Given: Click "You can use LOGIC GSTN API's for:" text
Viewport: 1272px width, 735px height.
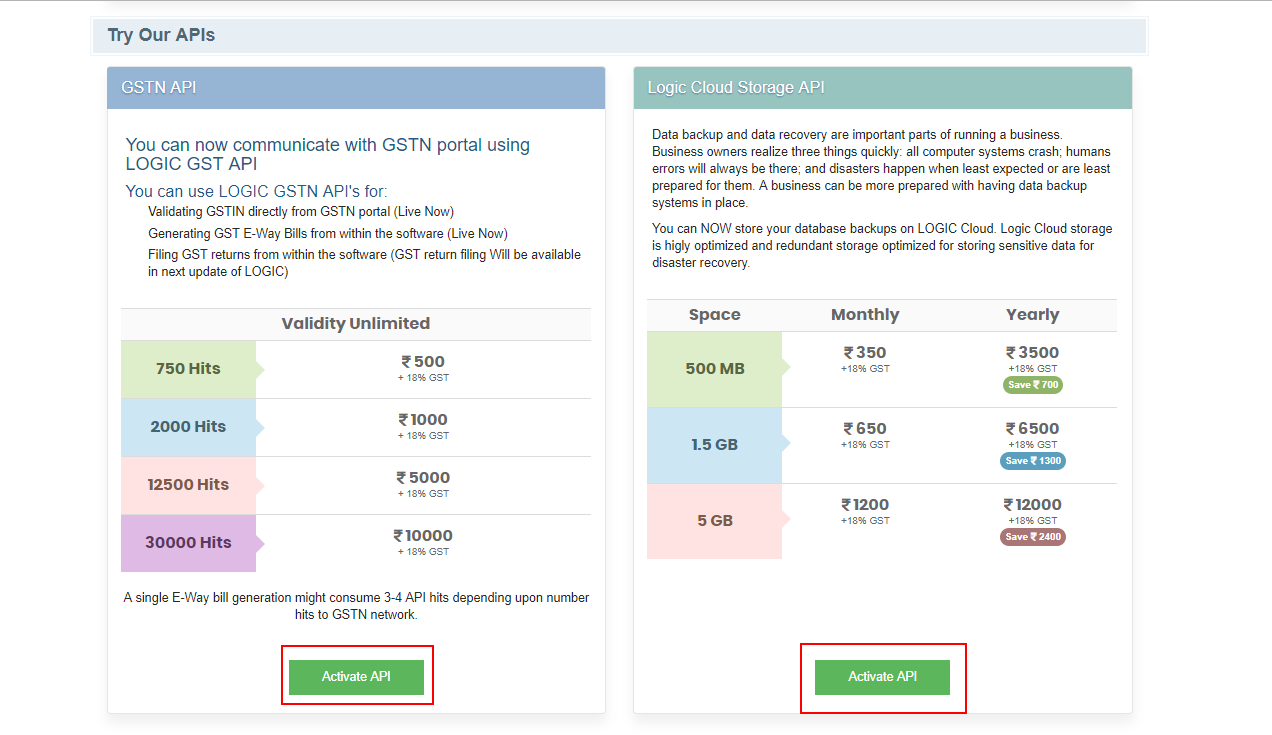Looking at the screenshot, I should [x=256, y=191].
